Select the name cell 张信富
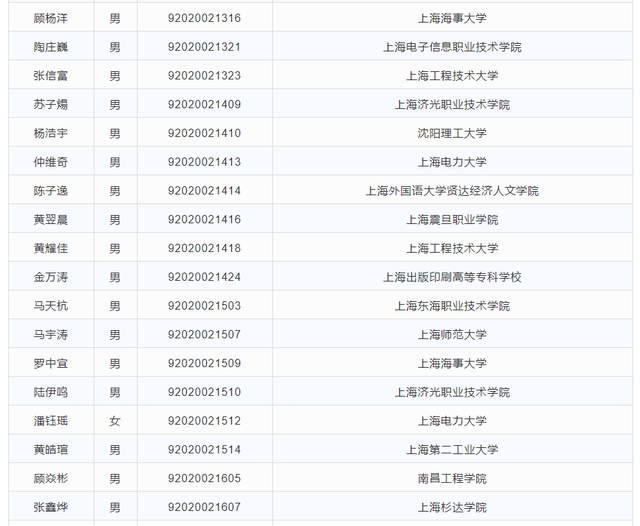640x526 pixels. click(x=51, y=76)
